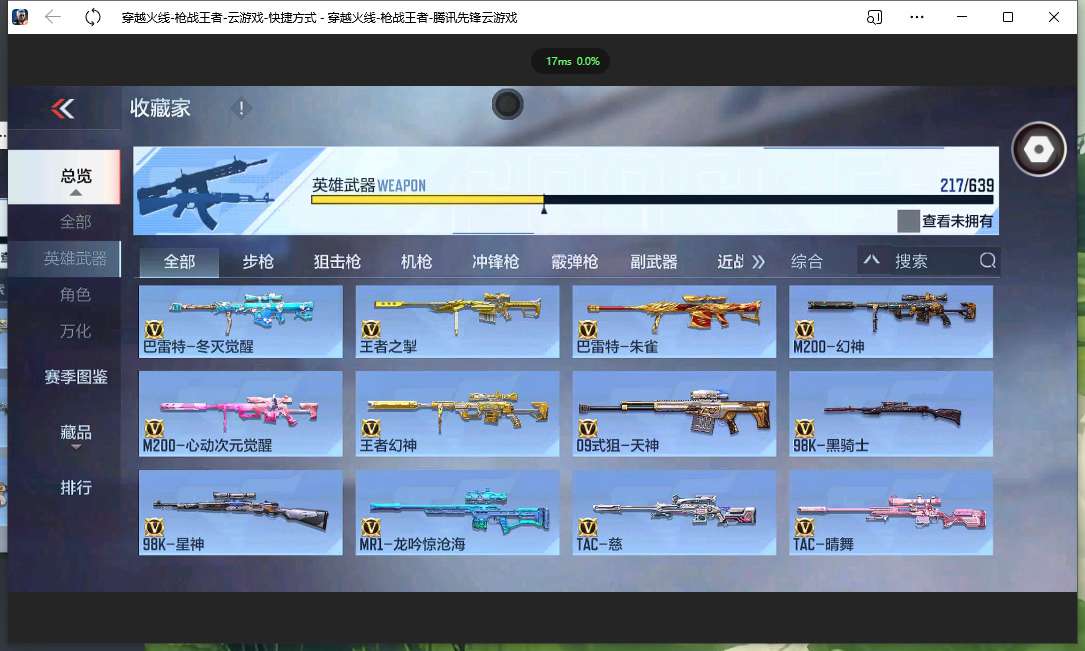1085x651 pixels.
Task: Toggle the 查看未拥有 checkbox
Action: tap(908, 221)
